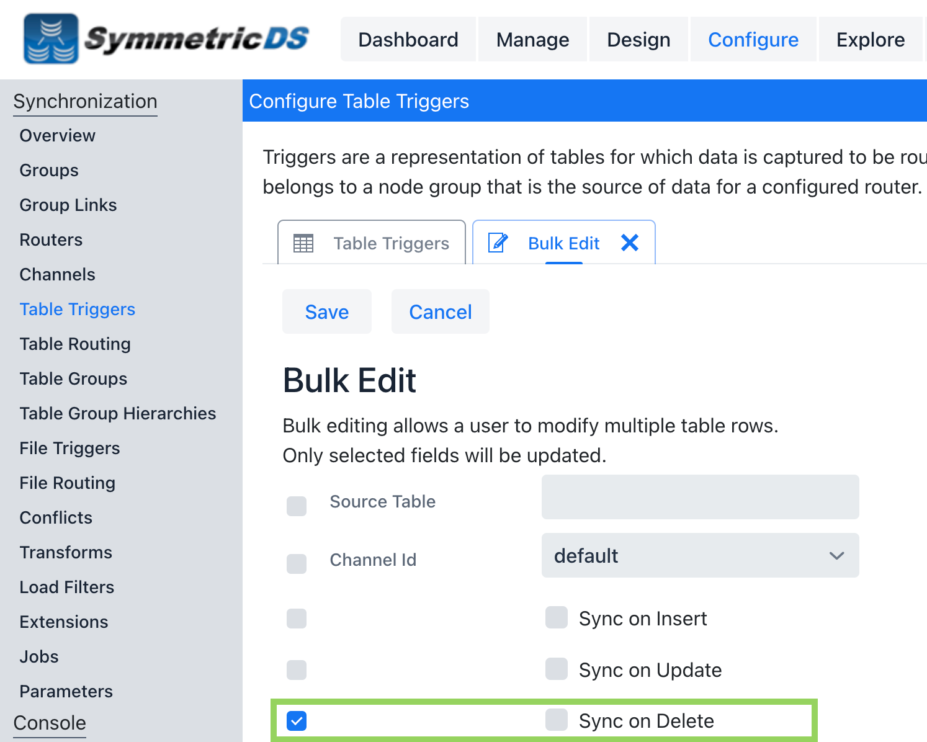The width and height of the screenshot is (927, 742).
Task: Navigate to Routers in the sidebar
Action: [50, 239]
